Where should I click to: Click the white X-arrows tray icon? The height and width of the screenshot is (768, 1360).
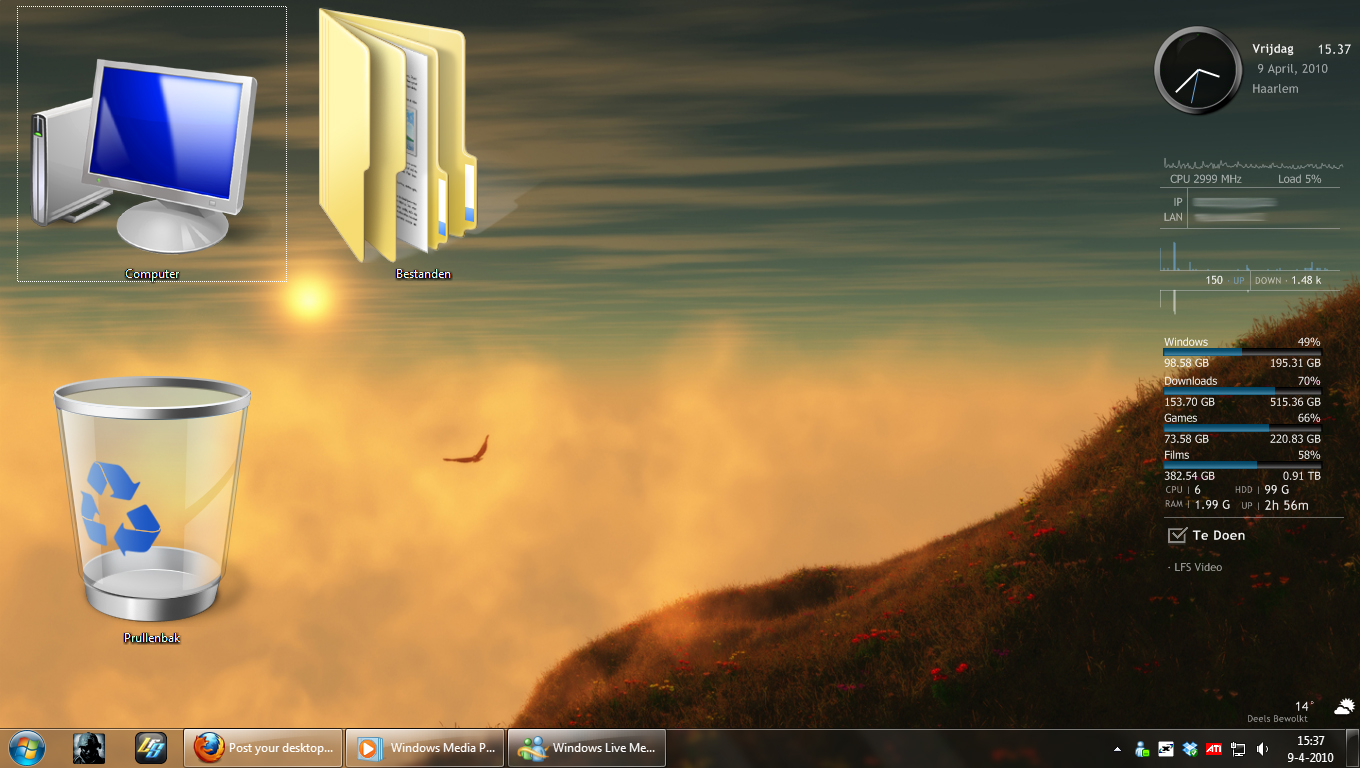tap(1166, 748)
